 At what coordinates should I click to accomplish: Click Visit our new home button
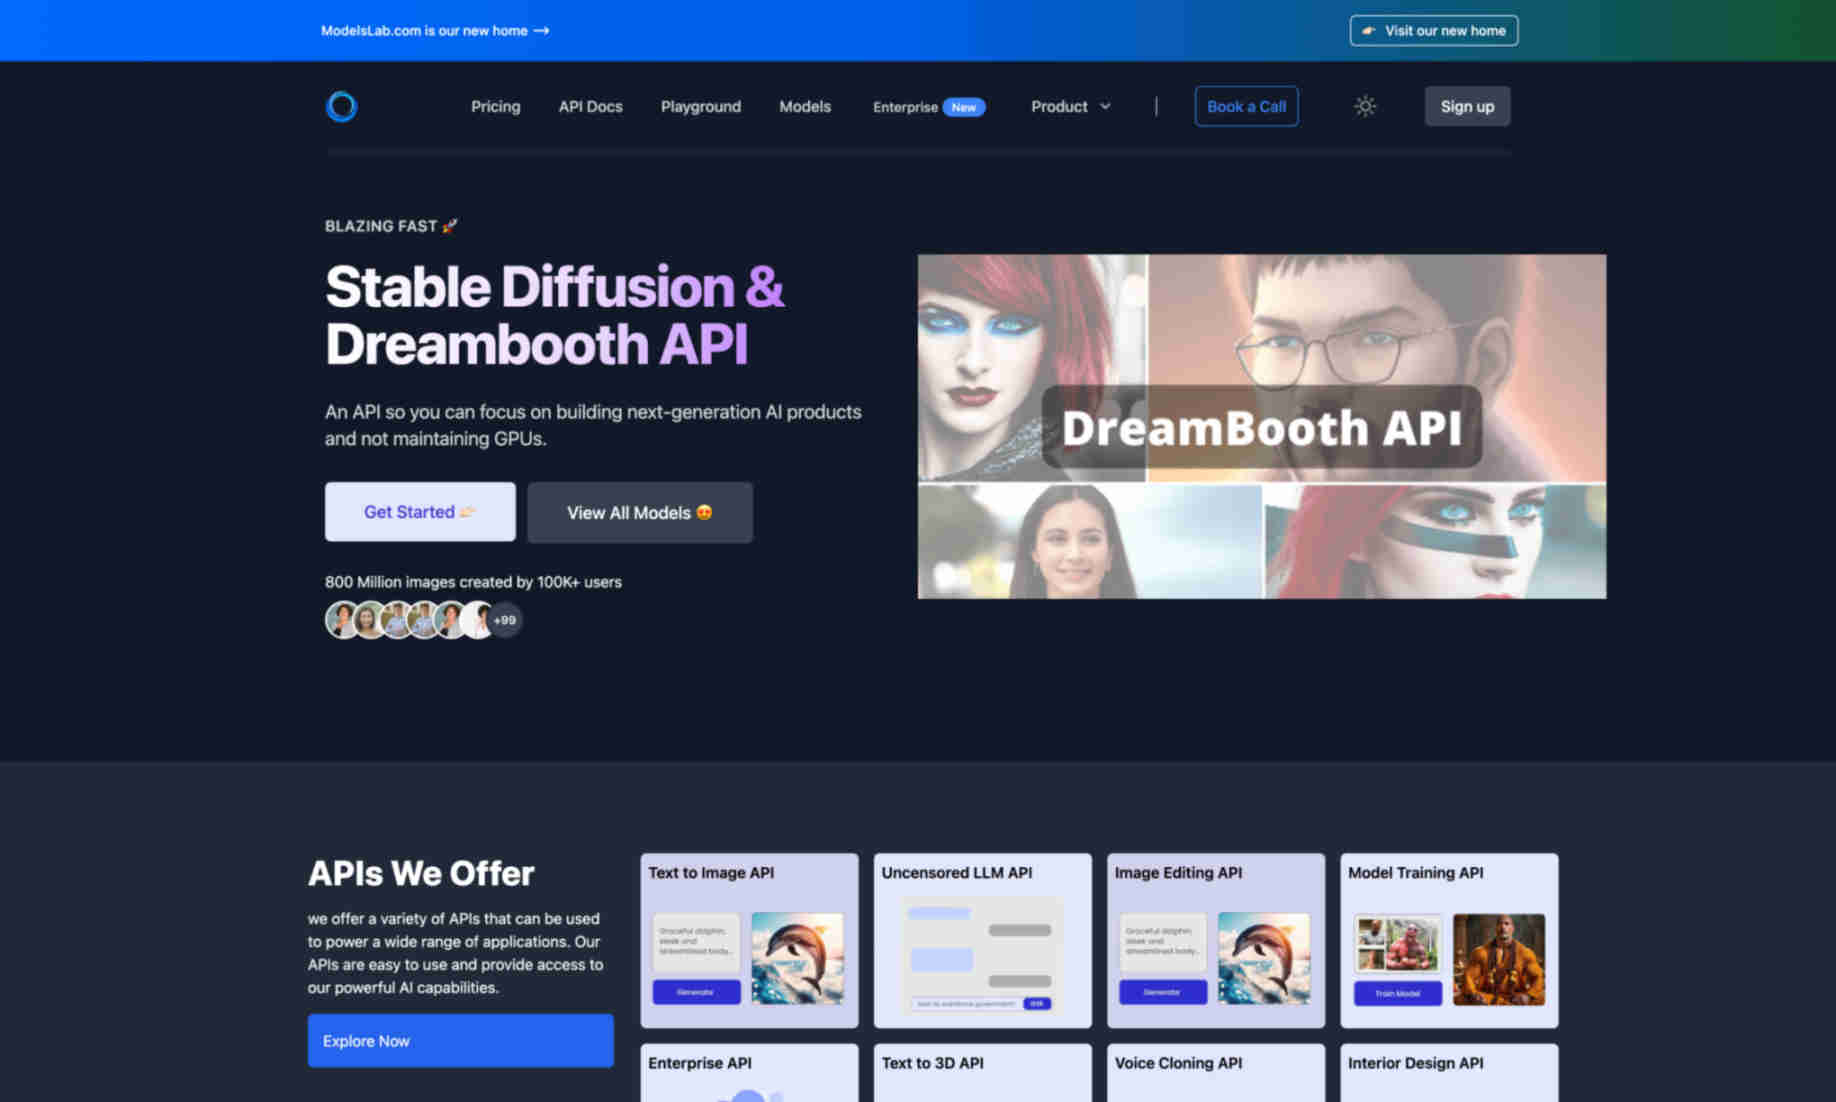1433,31
